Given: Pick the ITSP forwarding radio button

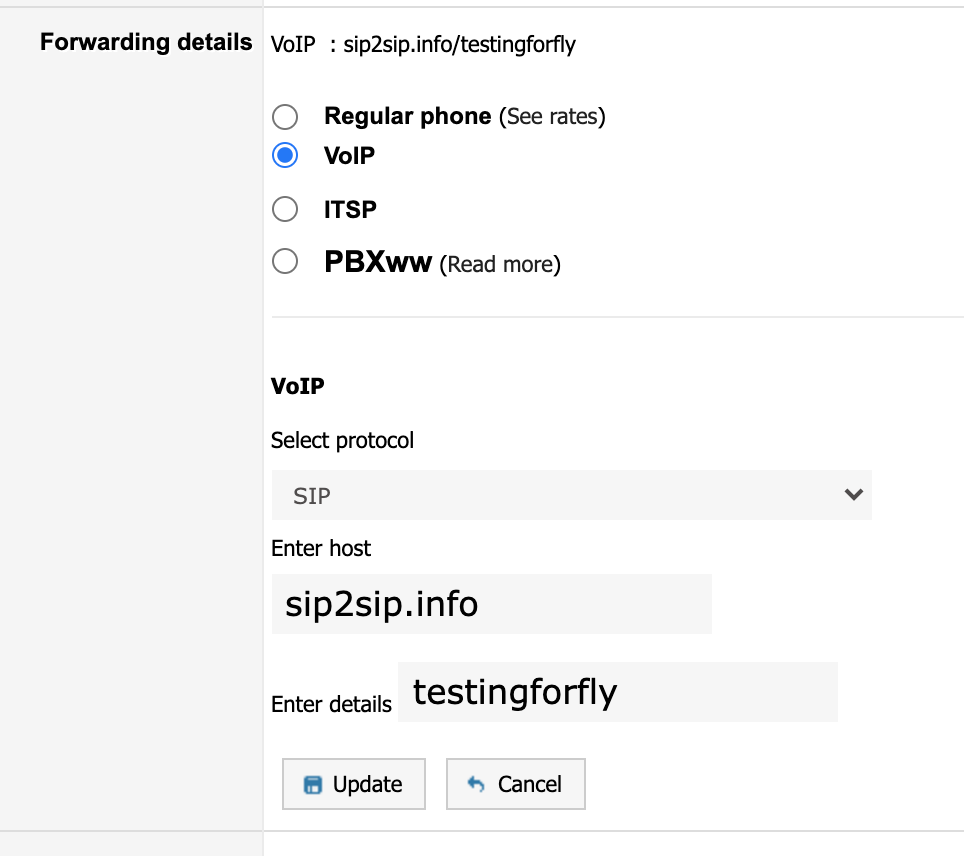Looking at the screenshot, I should pyautogui.click(x=285, y=209).
